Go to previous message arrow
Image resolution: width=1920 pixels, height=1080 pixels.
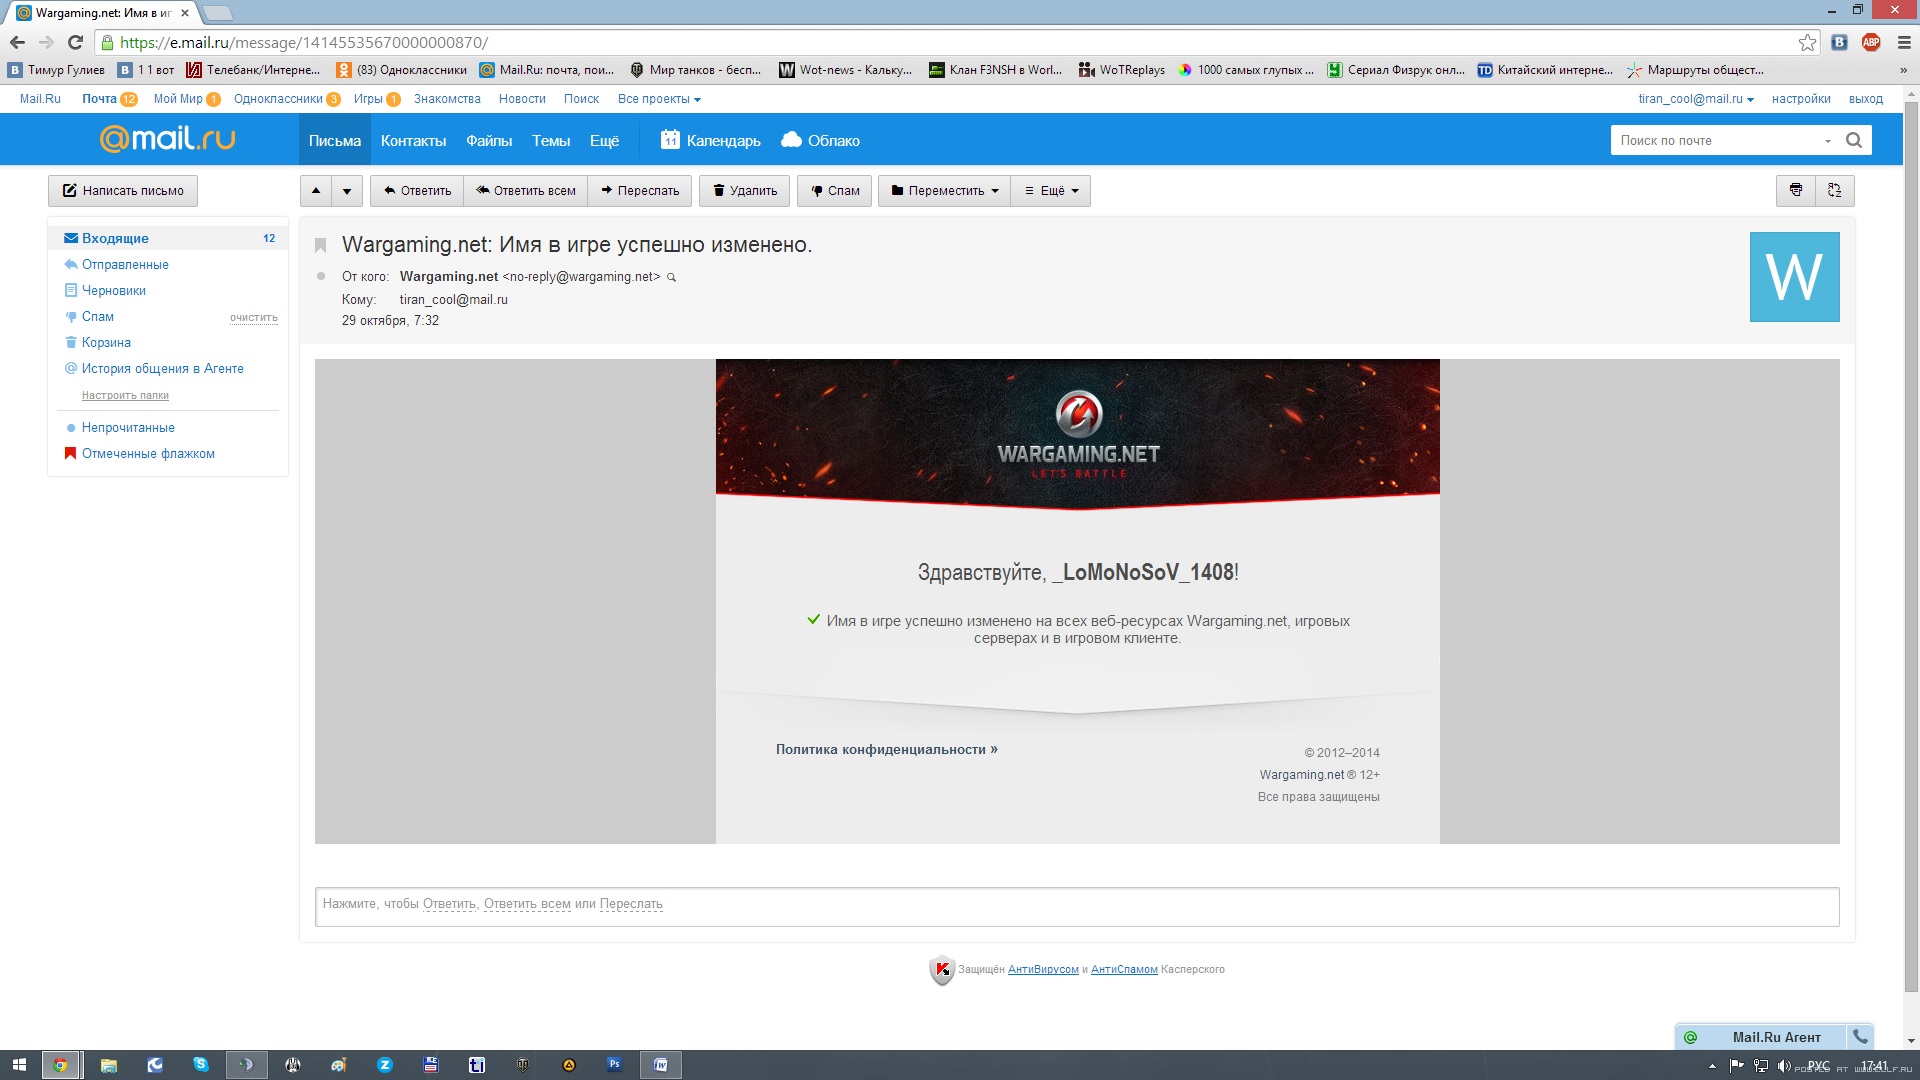click(x=316, y=190)
